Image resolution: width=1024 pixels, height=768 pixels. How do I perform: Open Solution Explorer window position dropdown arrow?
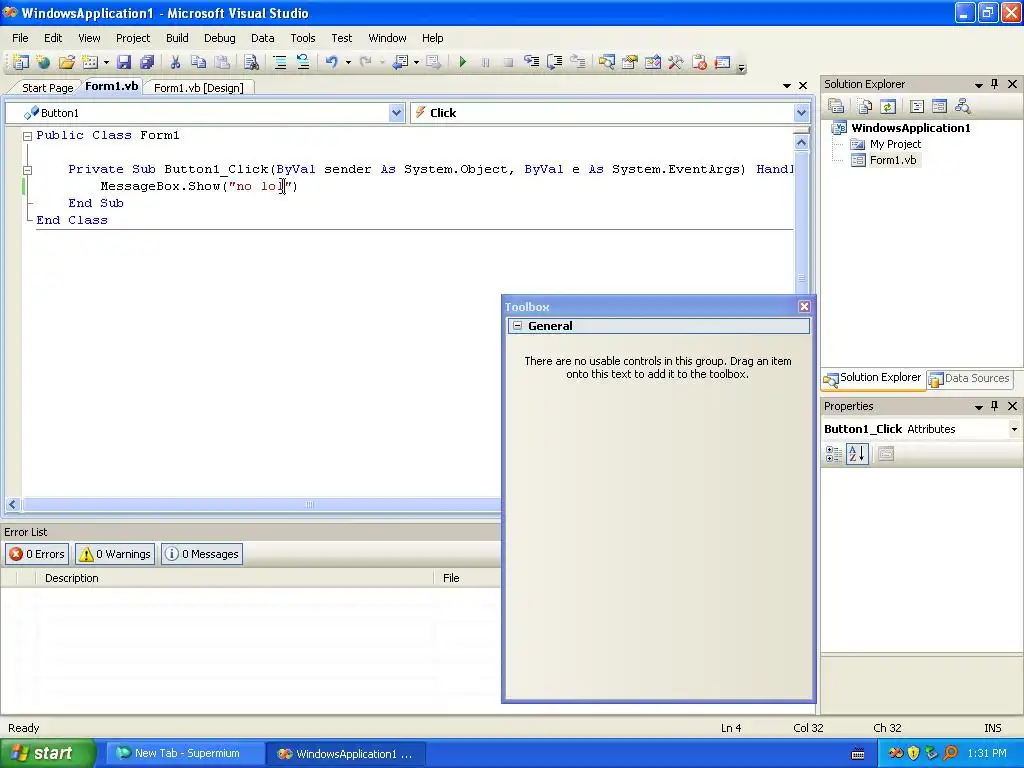point(979,85)
